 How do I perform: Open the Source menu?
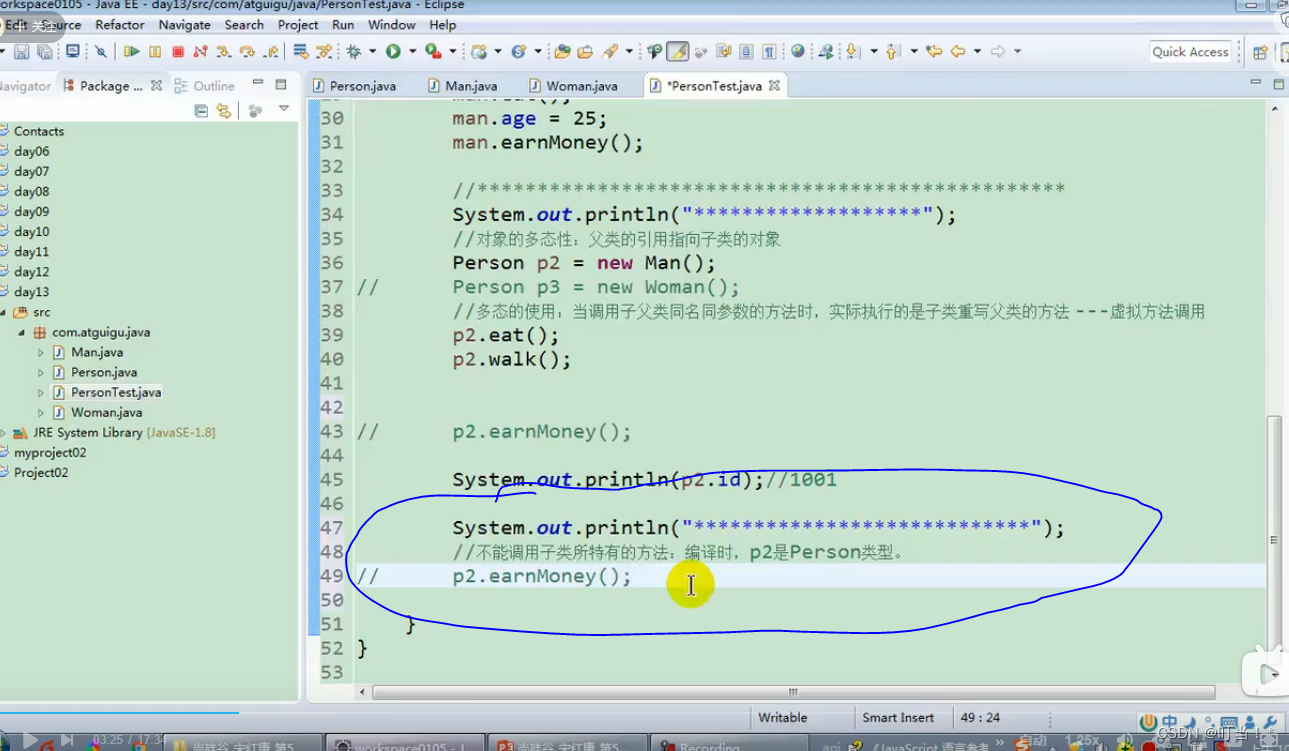tap(60, 24)
